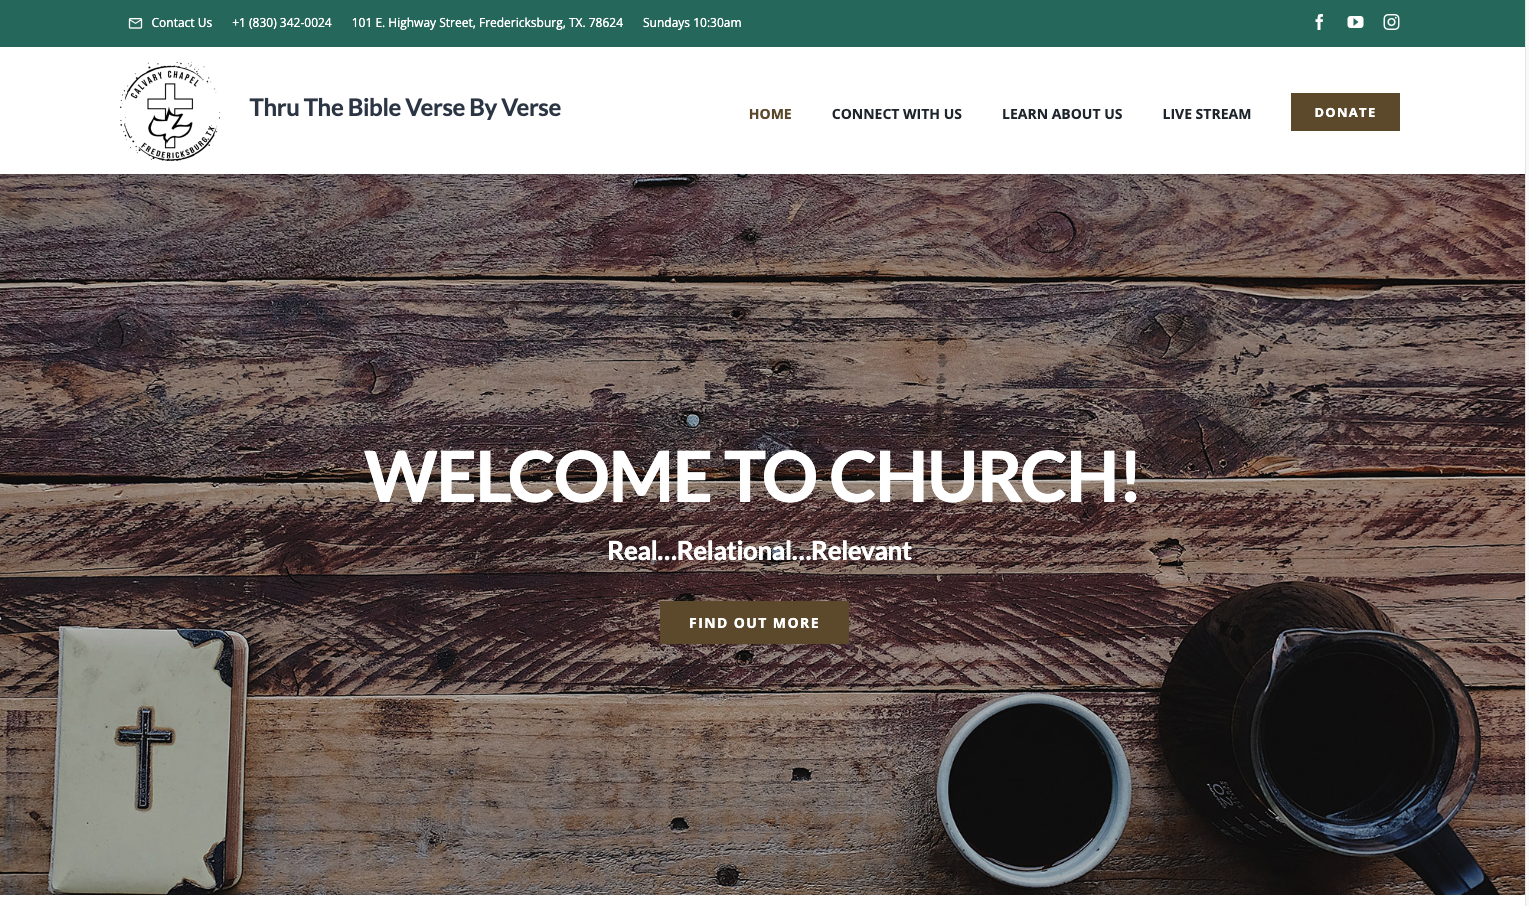Click the Sundays 10:30am service time
This screenshot has width=1529, height=906.
692,23
